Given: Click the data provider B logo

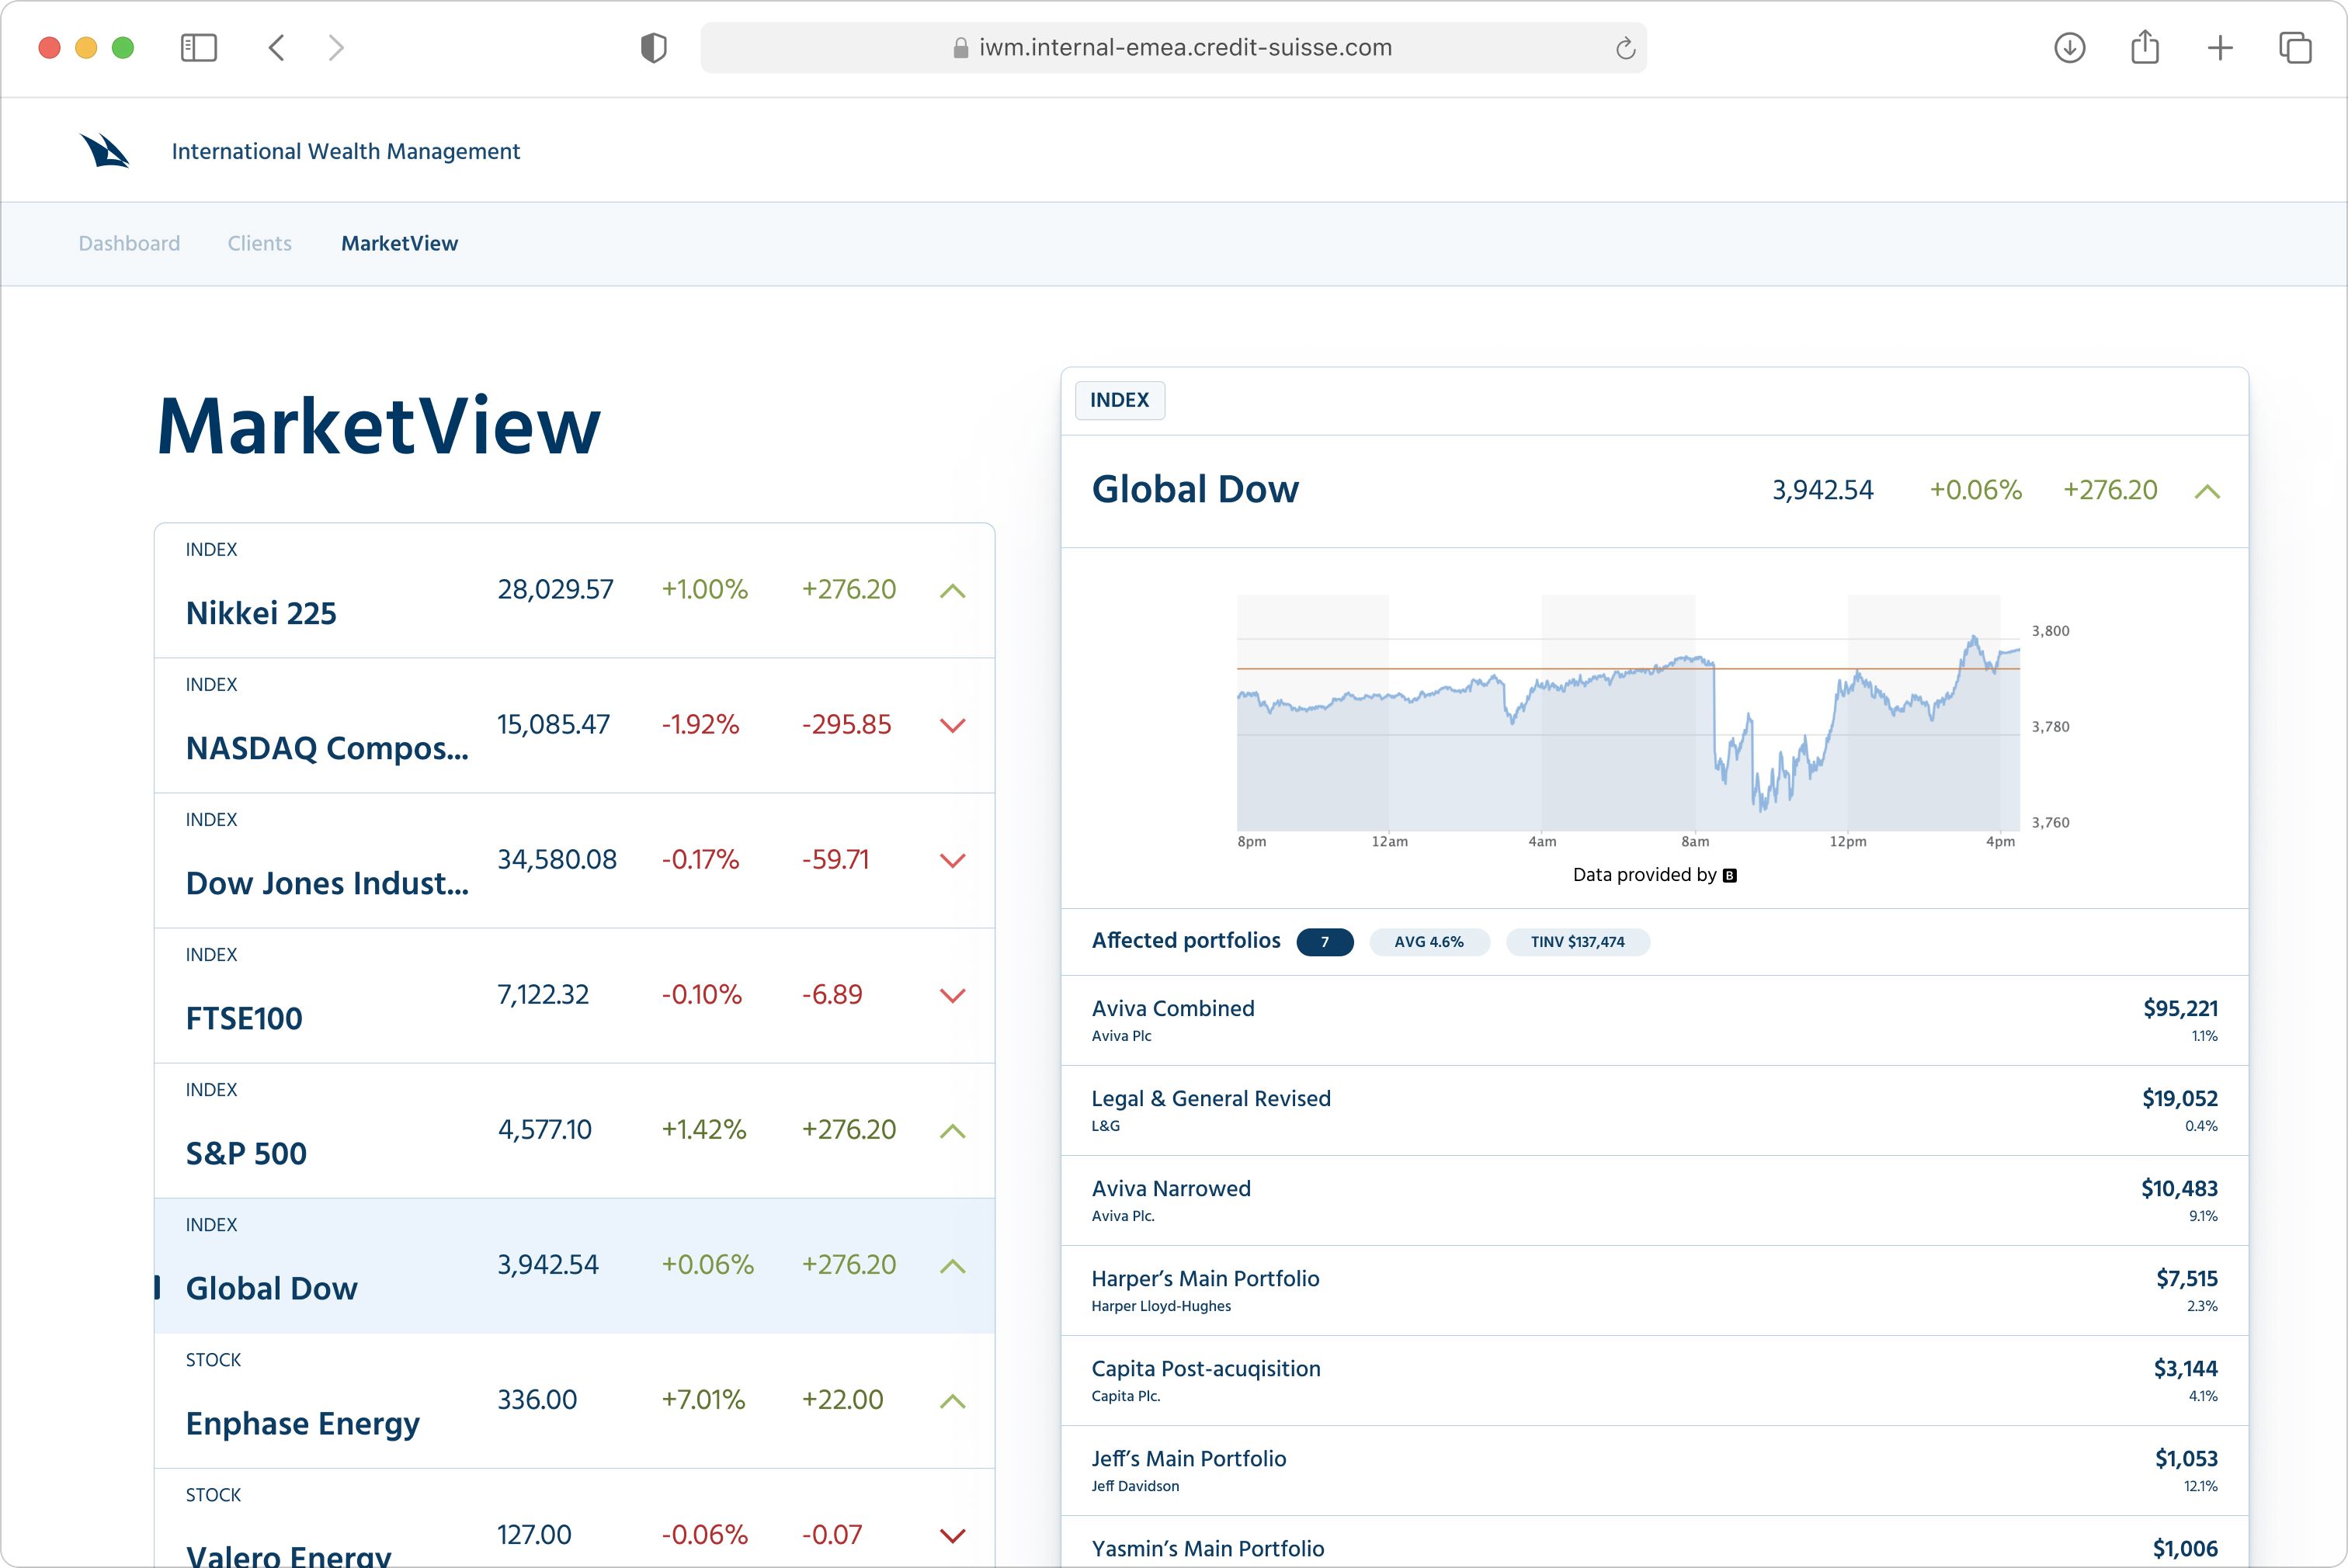Looking at the screenshot, I should [x=1729, y=876].
